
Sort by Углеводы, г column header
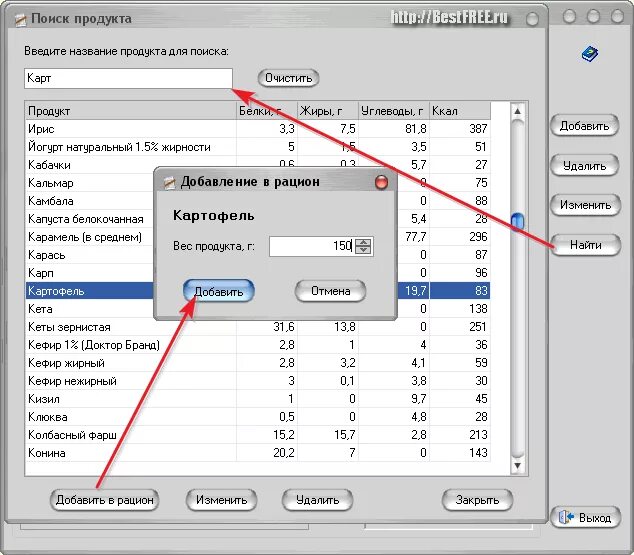pos(394,111)
